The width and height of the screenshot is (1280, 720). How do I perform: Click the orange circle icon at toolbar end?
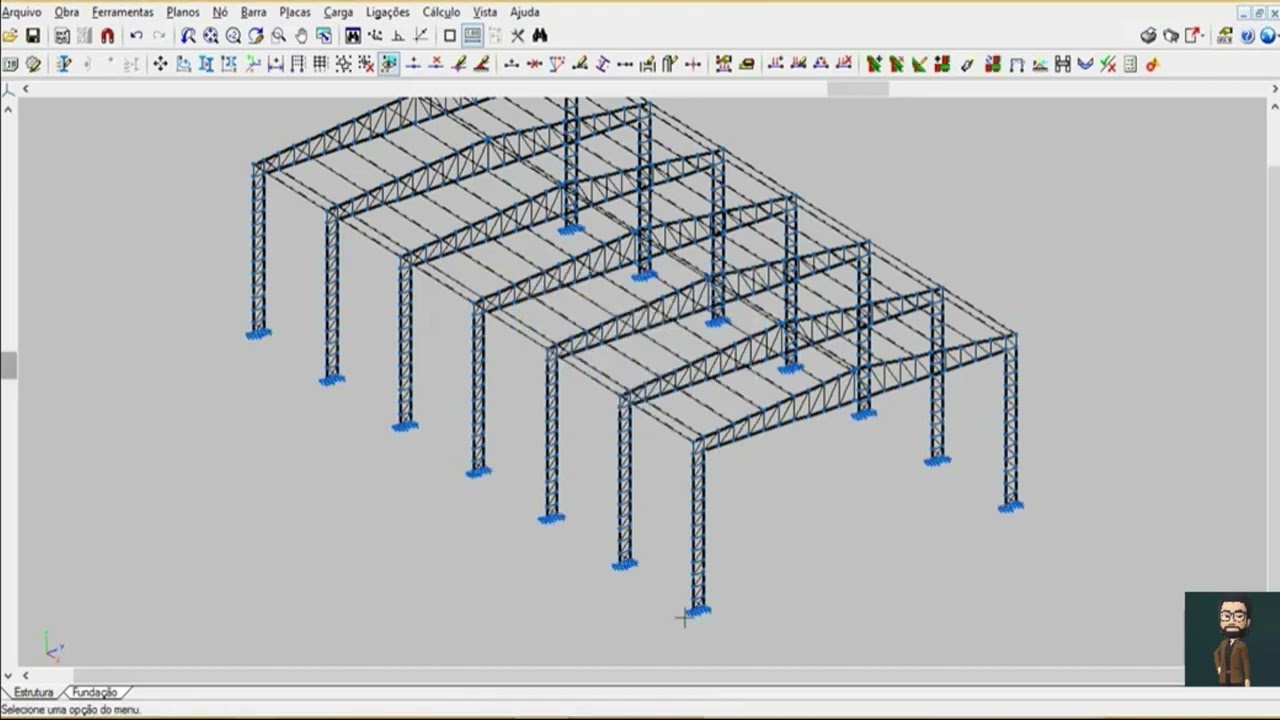[x=1152, y=64]
